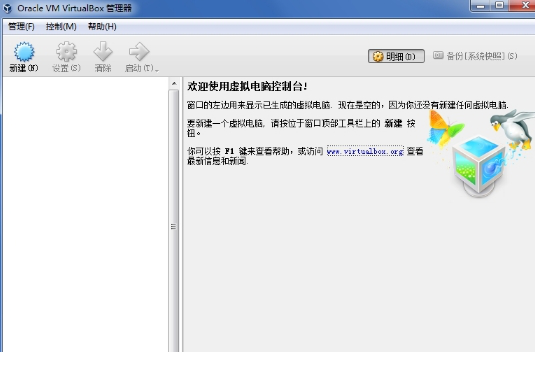Click the VirtualBox cube logo image
This screenshot has width=535, height=366.
479,165
